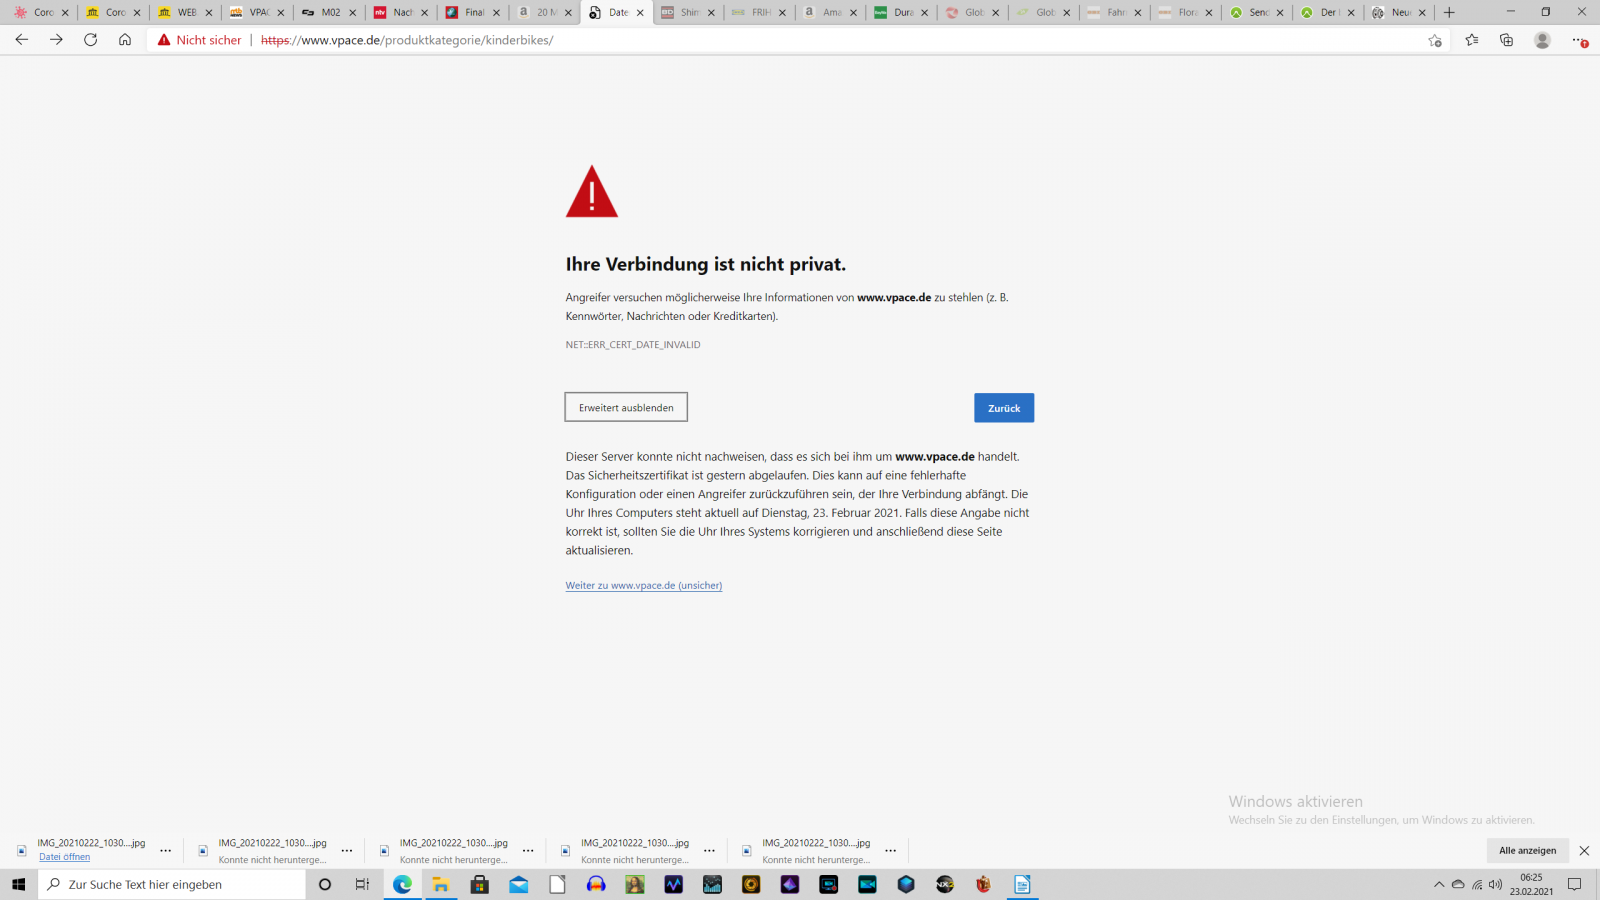Reload the page with the refresh icon

pos(90,40)
